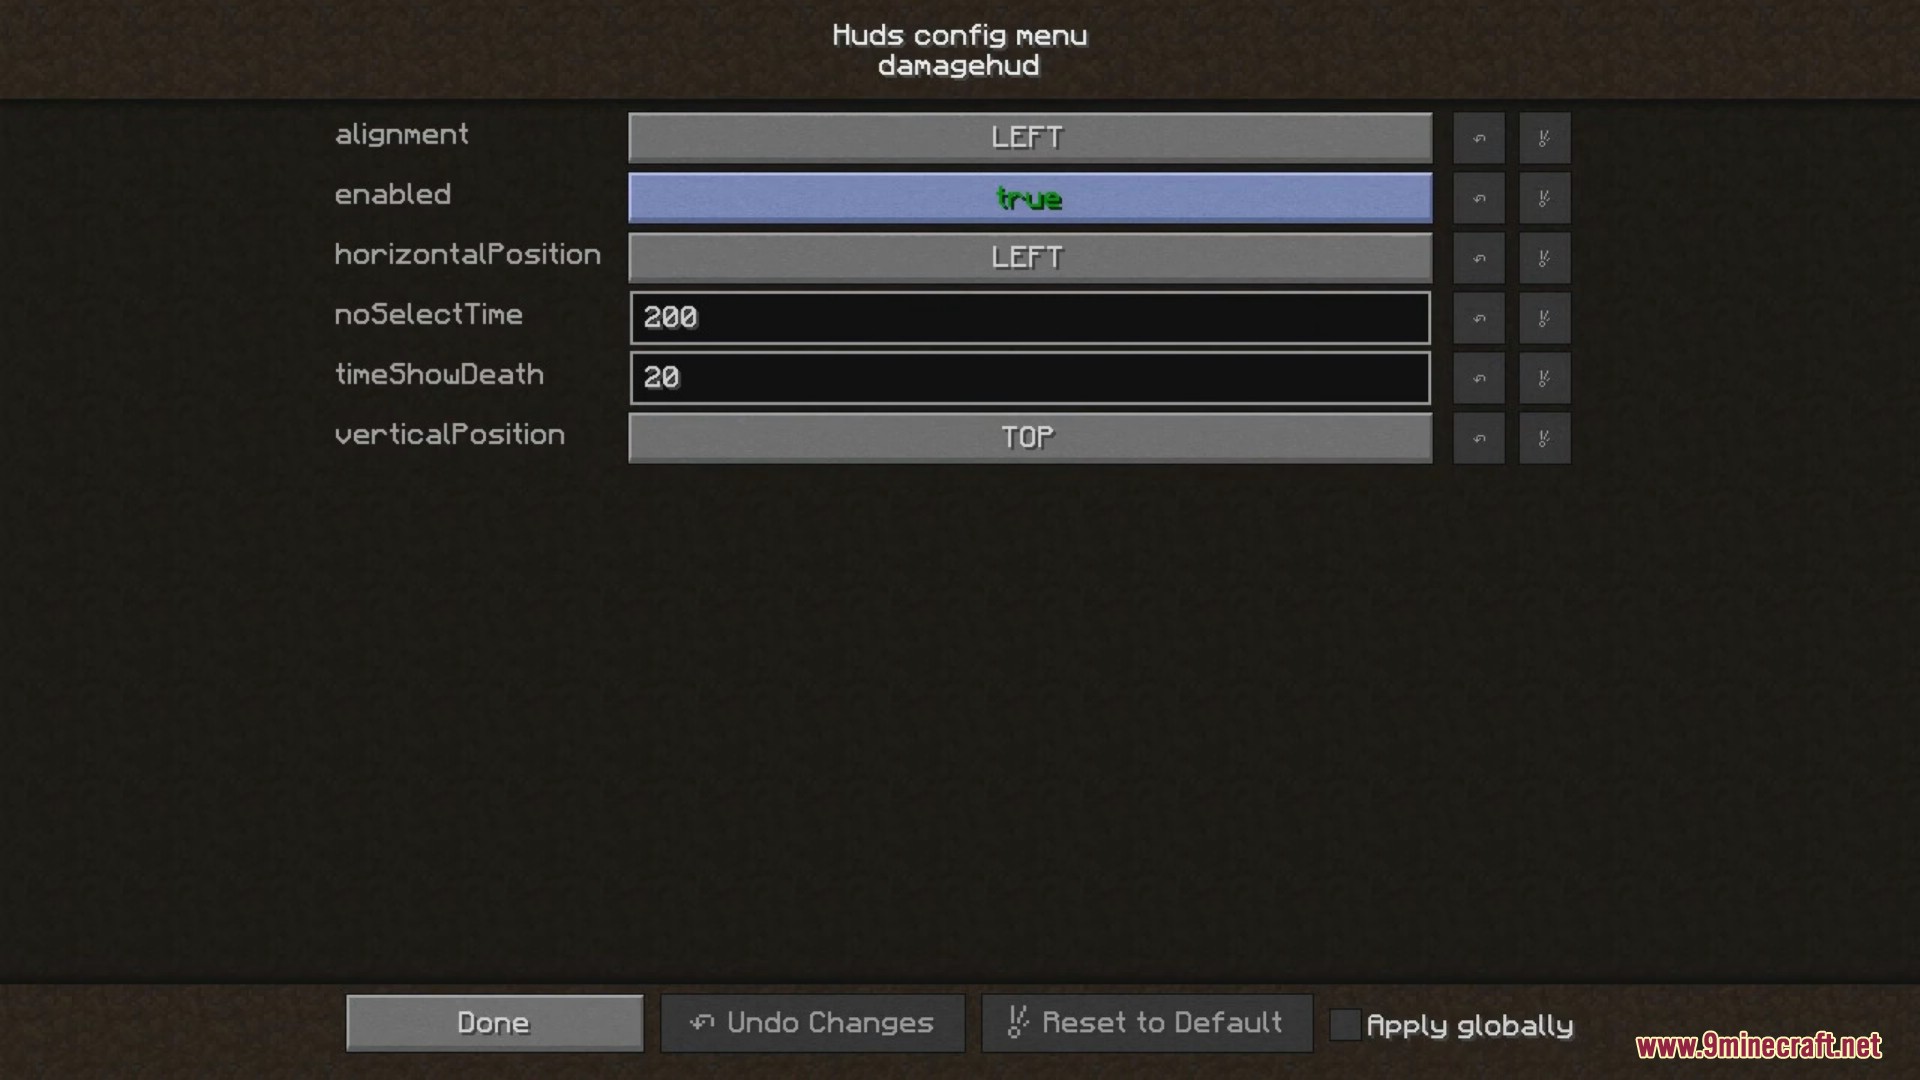The image size is (1920, 1080).
Task: Click the reset icon for enabled setting
Action: 1540,198
